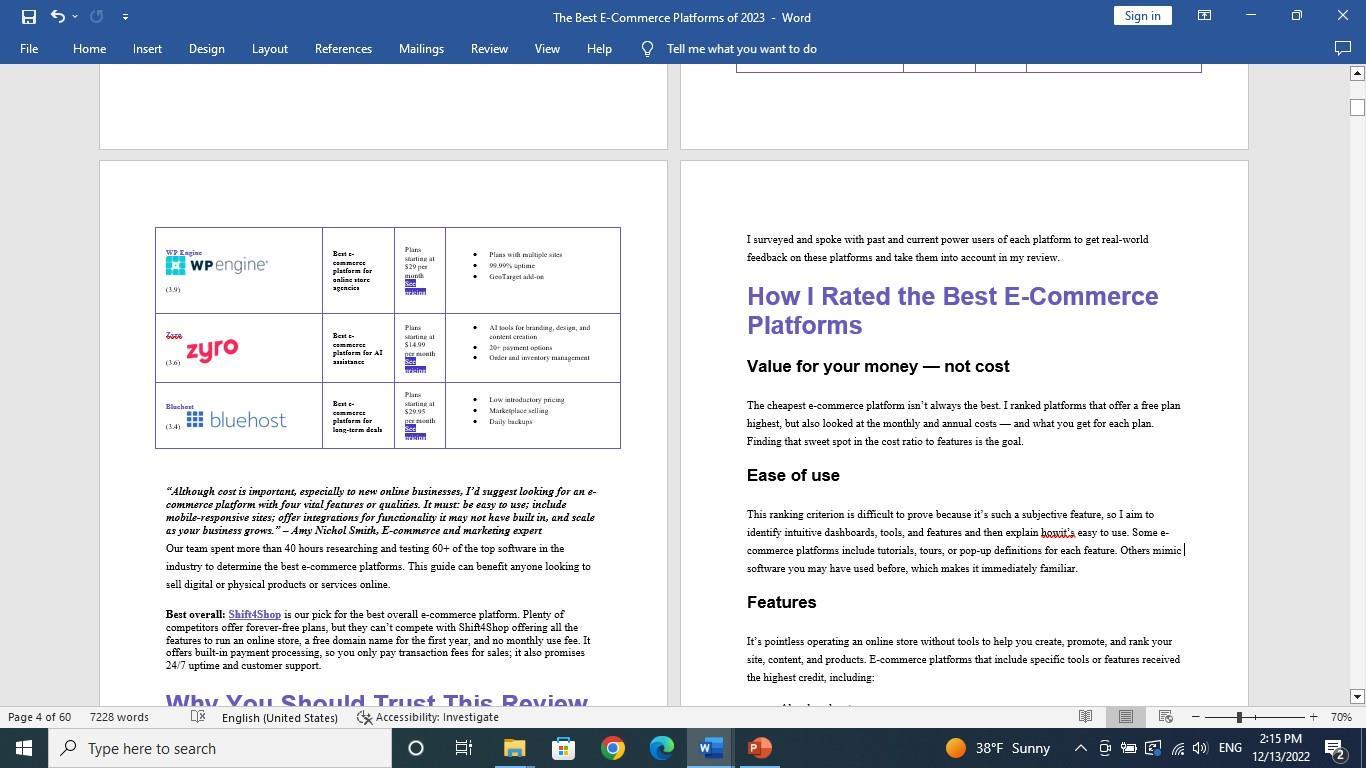Open Task View on the taskbar

[x=464, y=748]
